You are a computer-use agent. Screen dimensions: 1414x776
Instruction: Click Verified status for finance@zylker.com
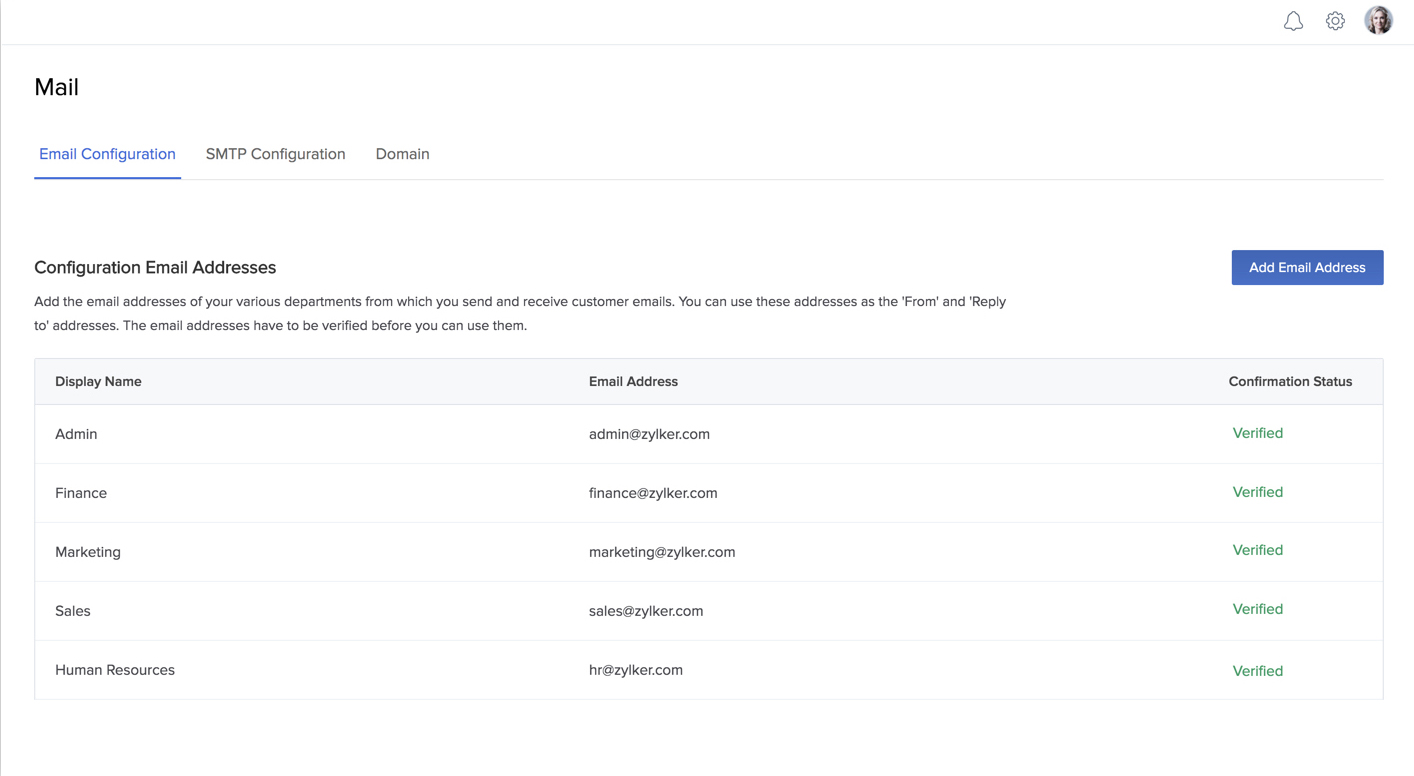coord(1257,492)
